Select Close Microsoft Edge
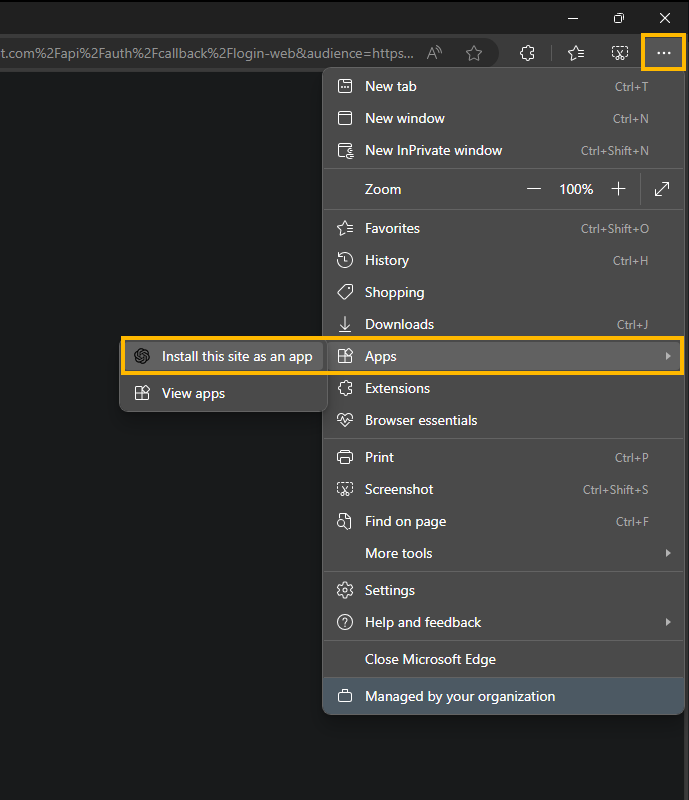689x800 pixels. click(x=503, y=660)
